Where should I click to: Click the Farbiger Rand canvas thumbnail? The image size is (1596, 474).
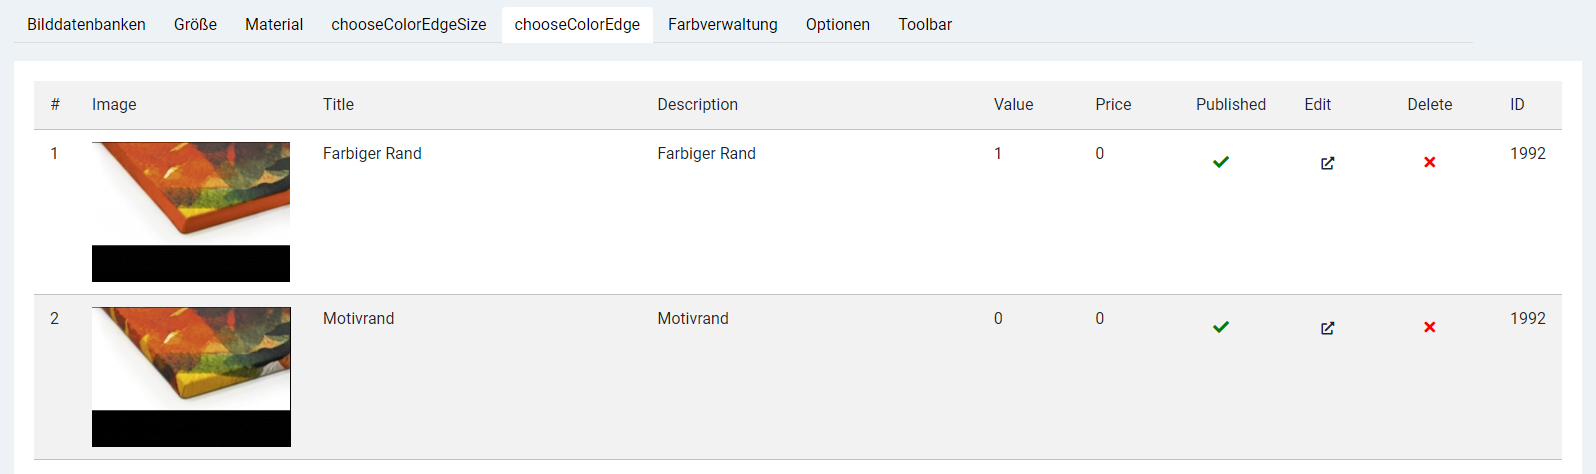tap(191, 212)
